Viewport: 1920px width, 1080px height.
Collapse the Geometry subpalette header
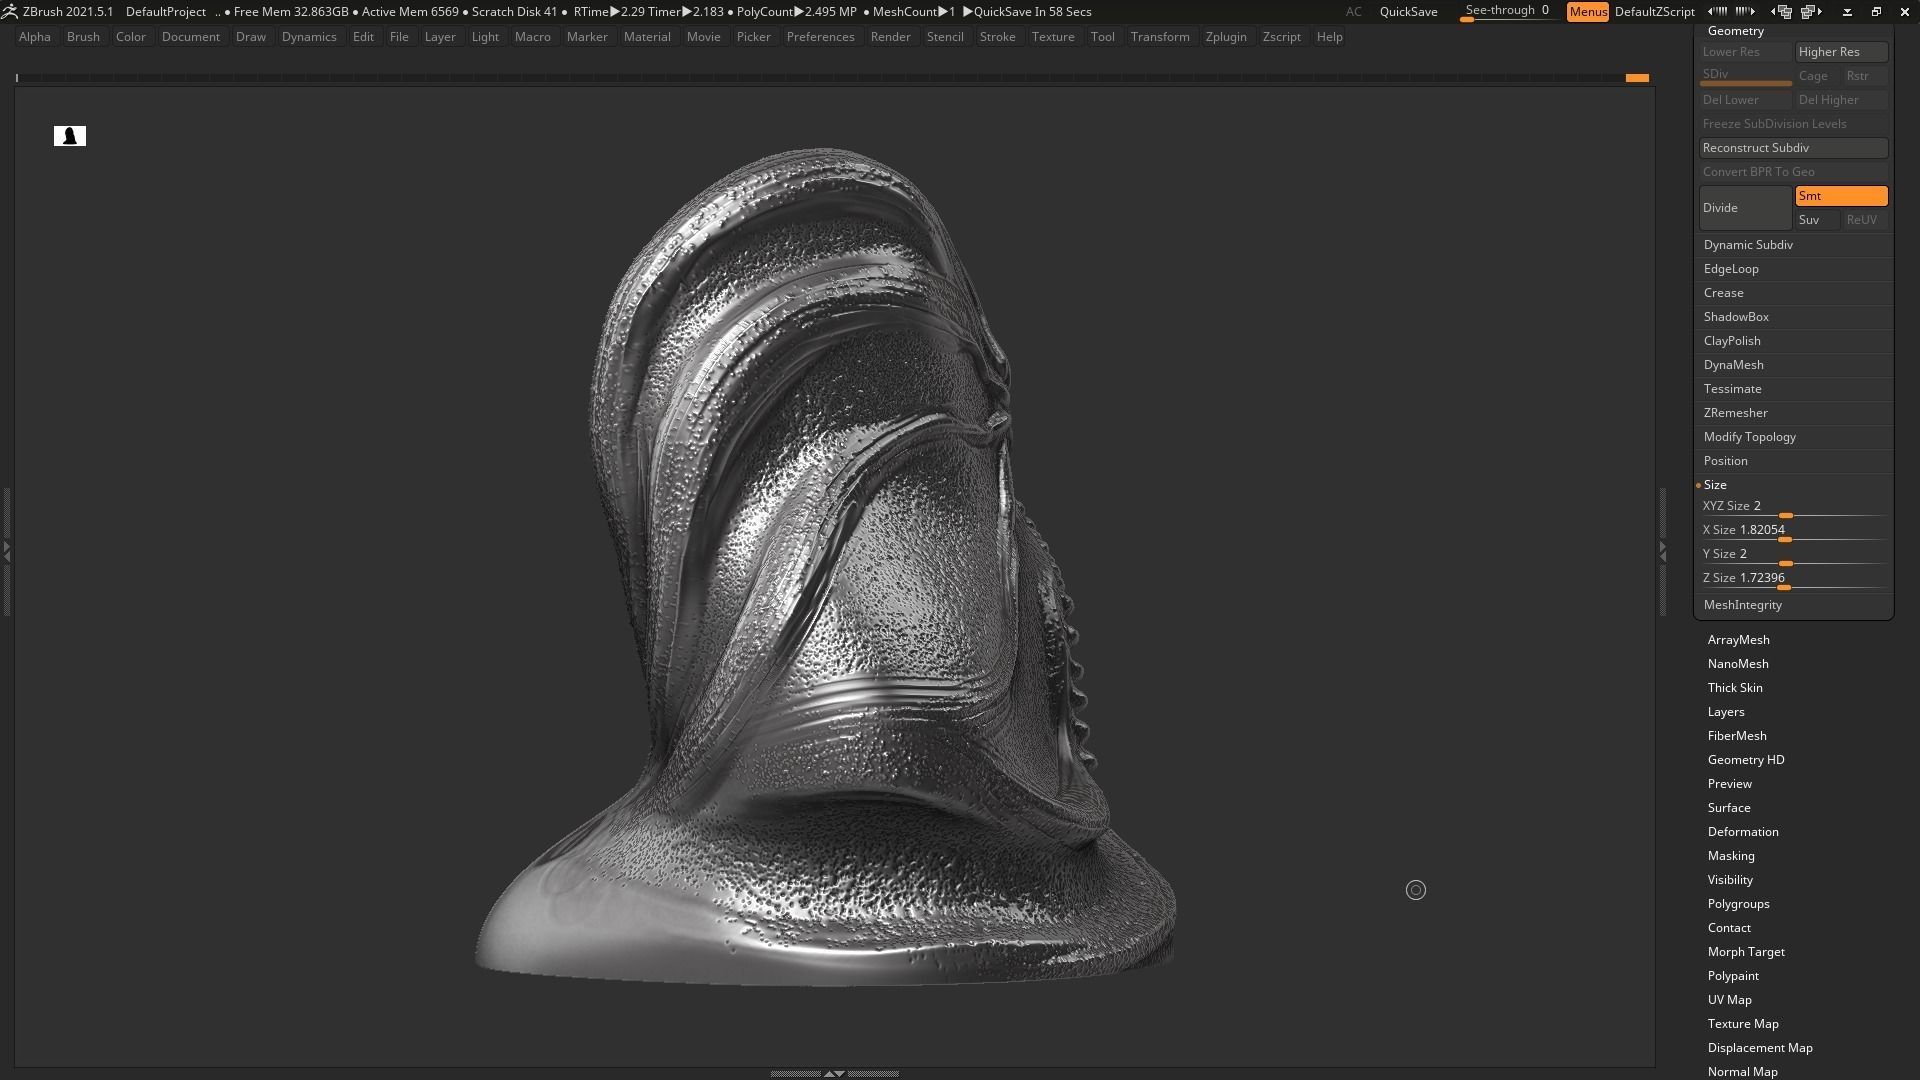tap(1735, 31)
